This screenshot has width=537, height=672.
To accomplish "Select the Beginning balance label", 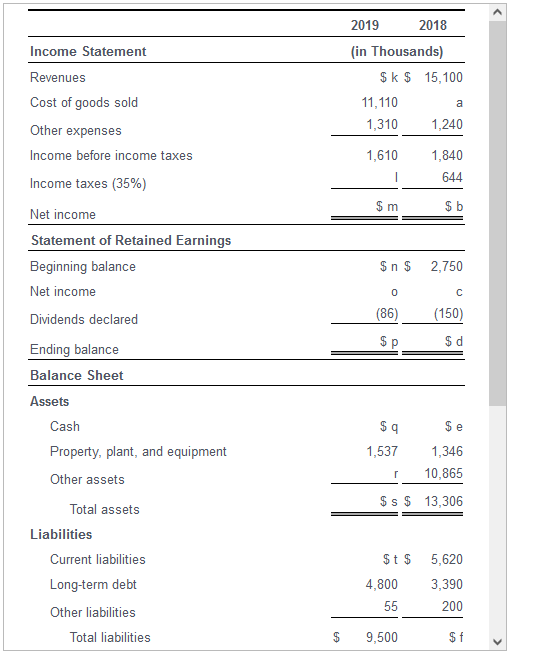I will coord(83,267).
